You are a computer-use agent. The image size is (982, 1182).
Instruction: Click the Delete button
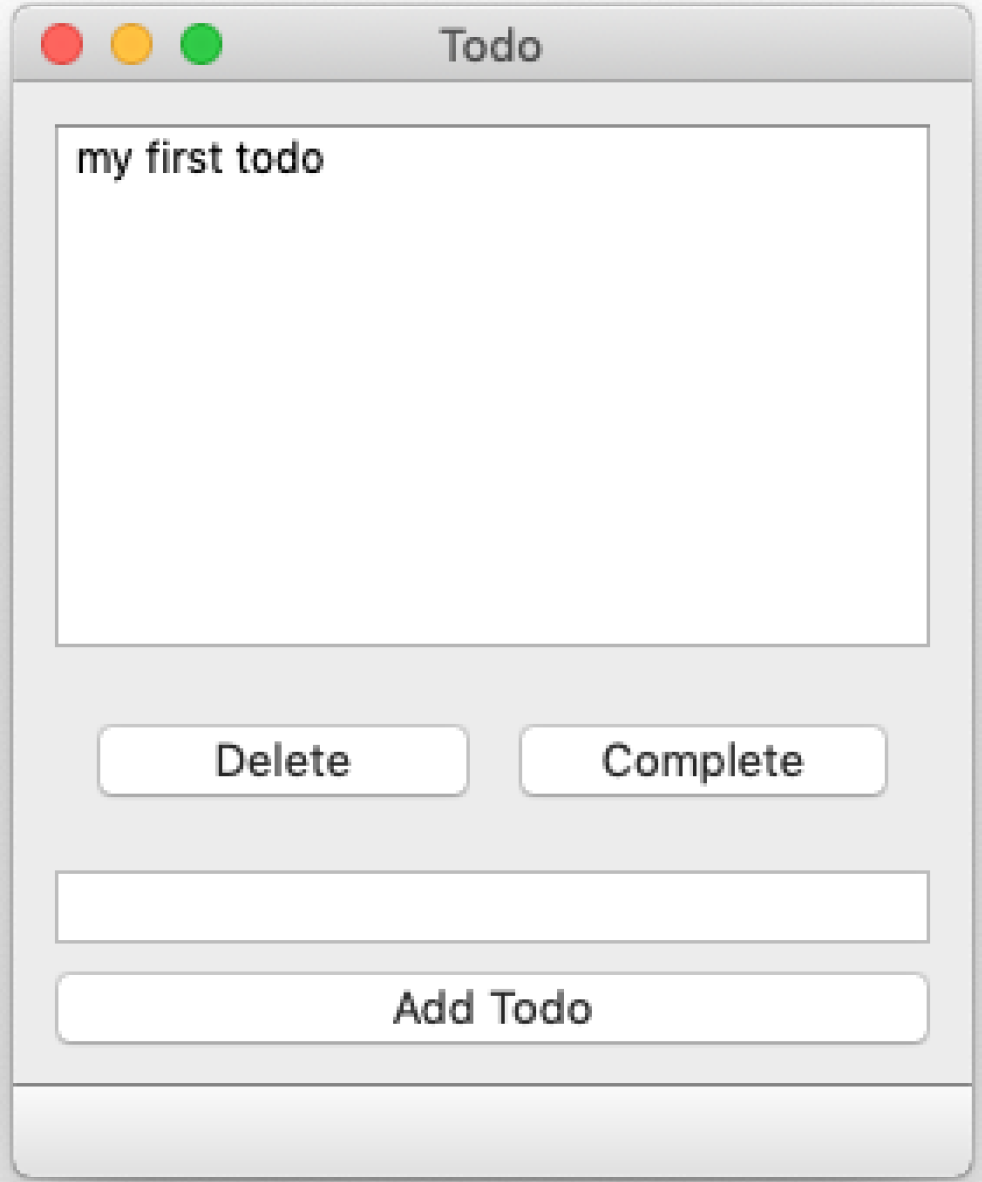click(283, 761)
